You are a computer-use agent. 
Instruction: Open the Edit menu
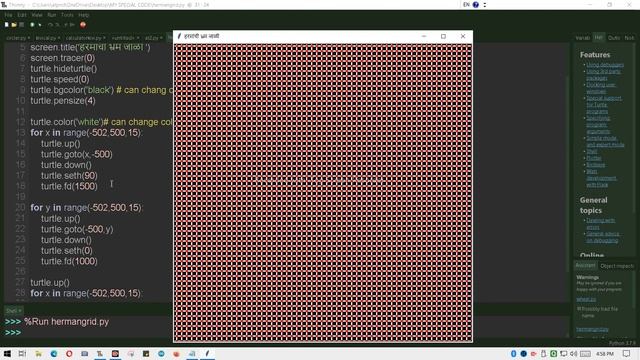point(22,15)
